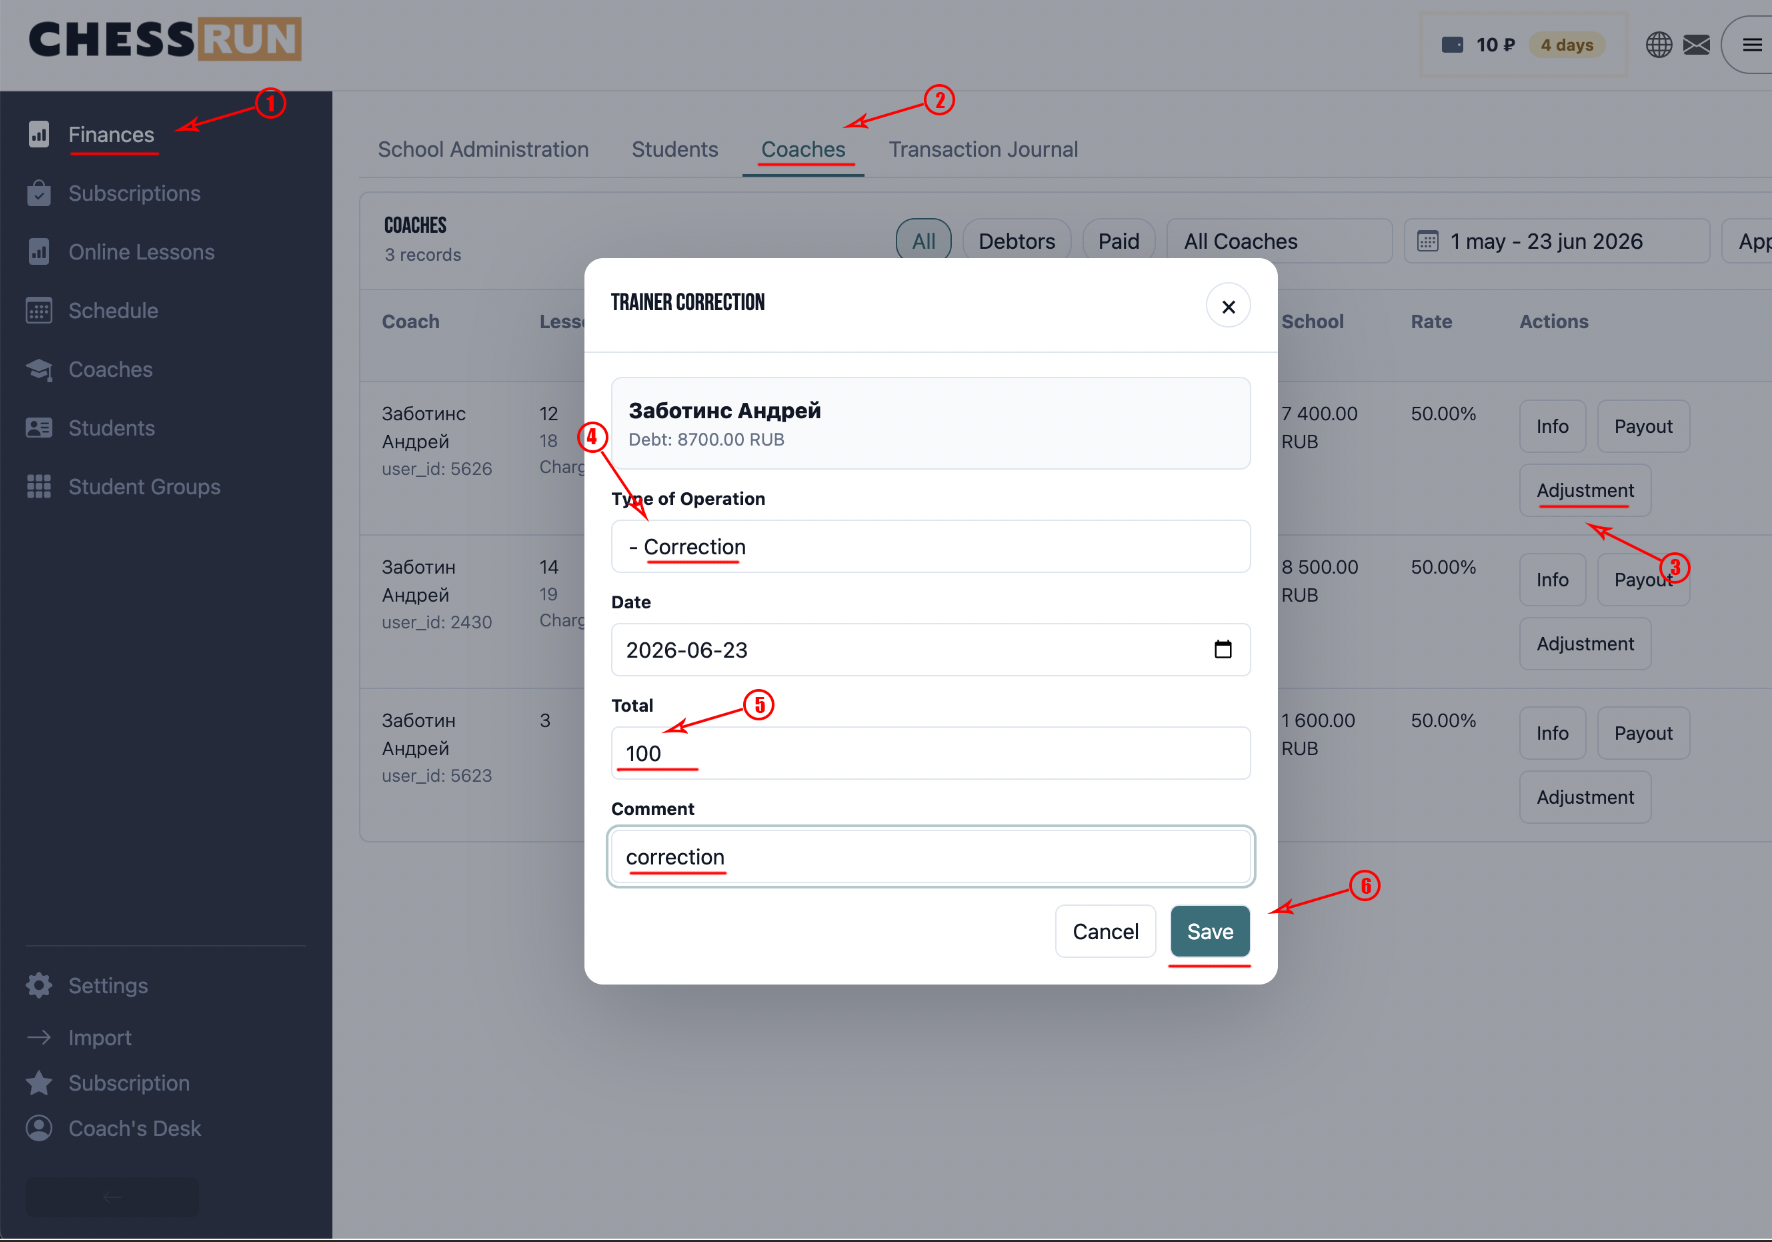The image size is (1772, 1242).
Task: Click the Student Groups grid icon
Action: coord(39,487)
